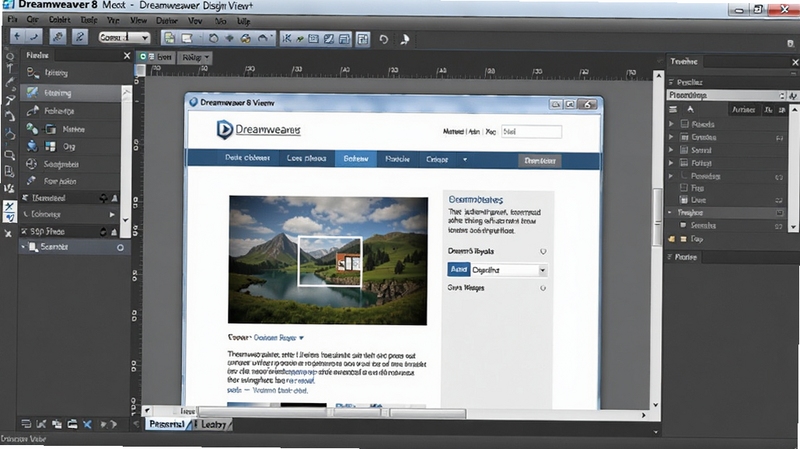Click the four-pane window icon in the Org row
The image size is (800, 449).
pyautogui.click(x=50, y=146)
